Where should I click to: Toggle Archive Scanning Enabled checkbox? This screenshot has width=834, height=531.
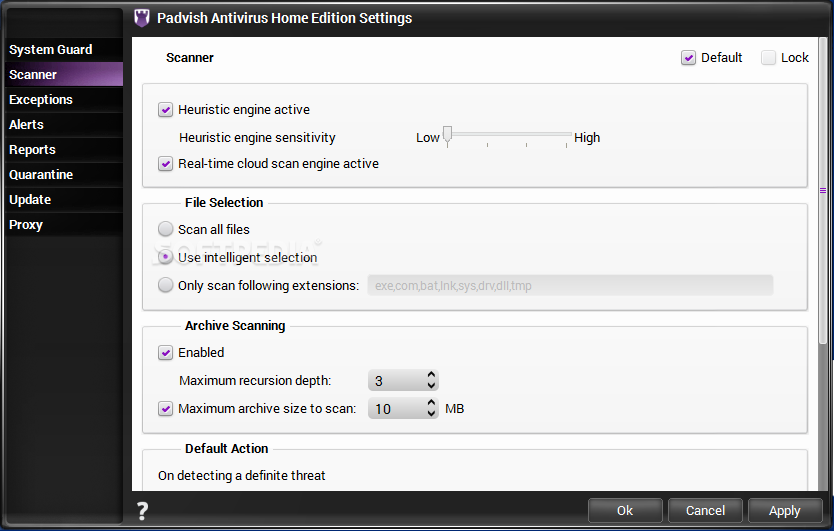click(x=165, y=352)
